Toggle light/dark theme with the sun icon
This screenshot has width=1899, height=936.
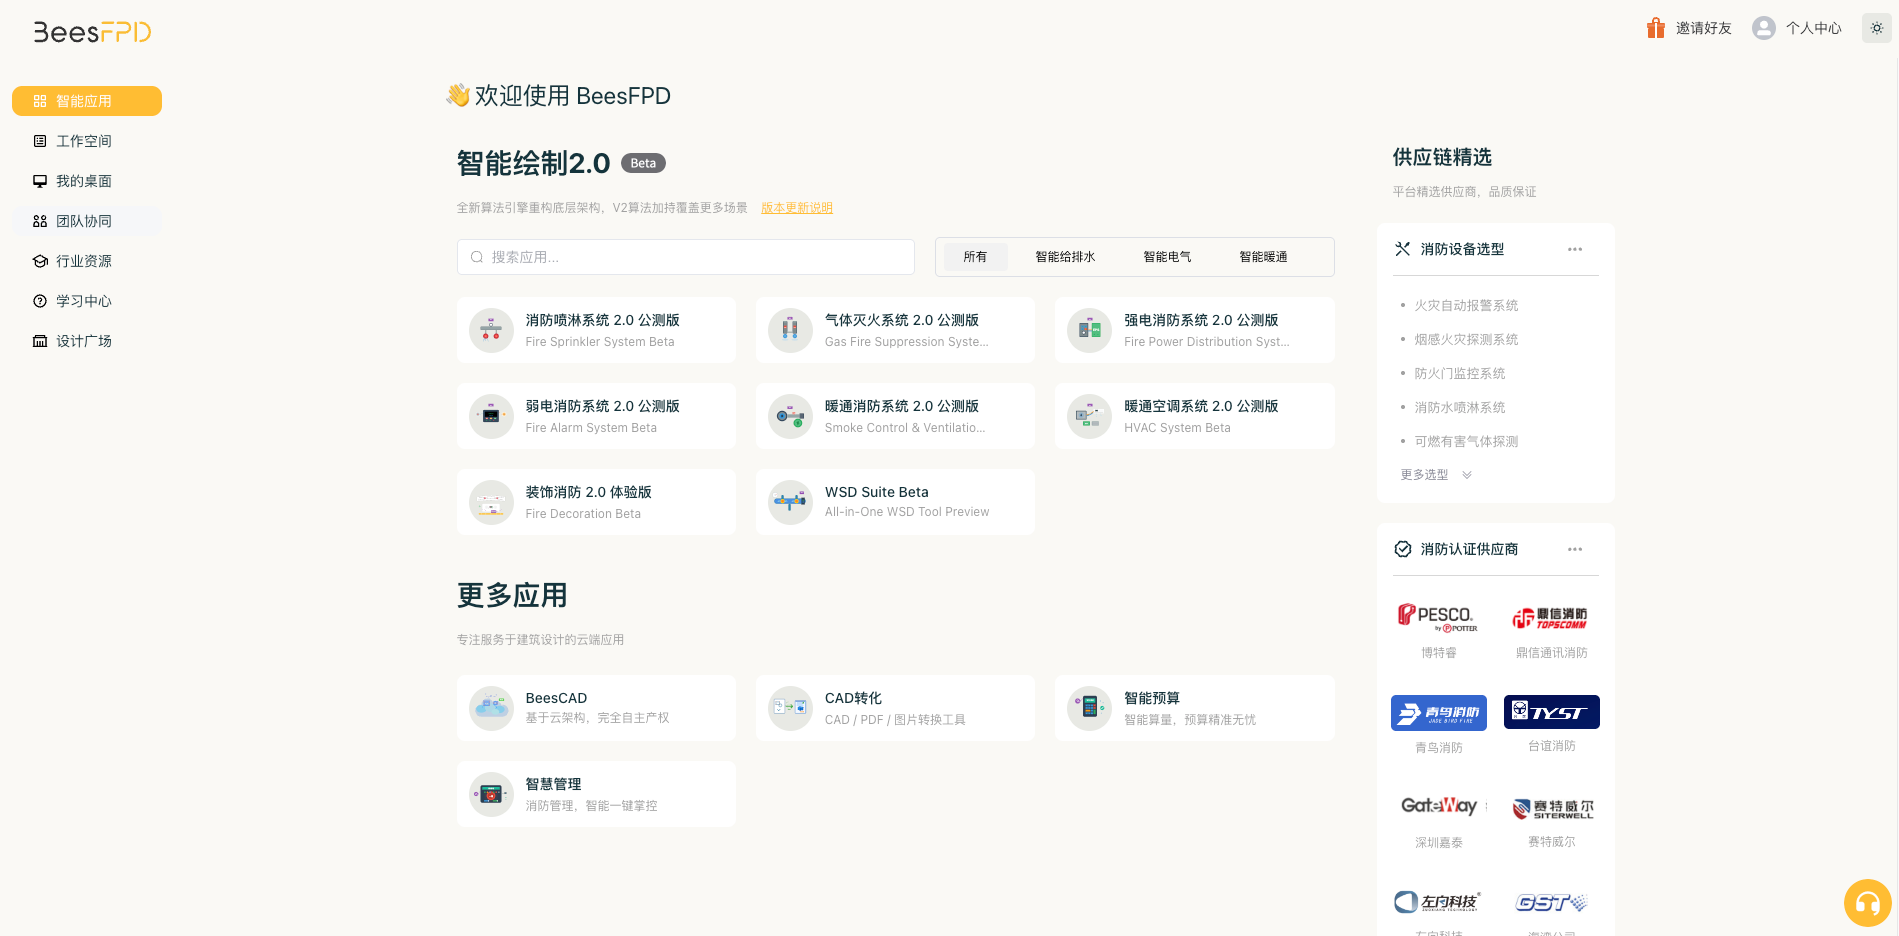pyautogui.click(x=1875, y=27)
